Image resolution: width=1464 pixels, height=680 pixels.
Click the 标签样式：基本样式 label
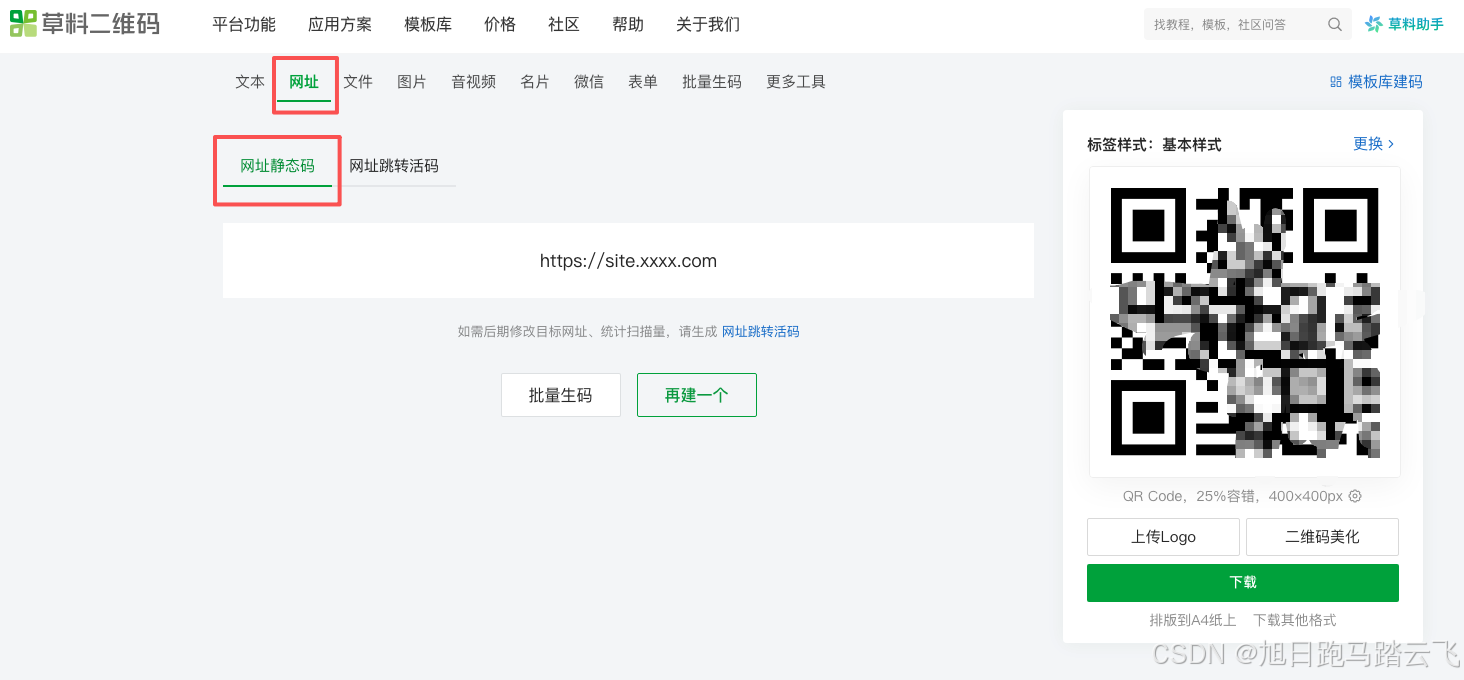1155,145
